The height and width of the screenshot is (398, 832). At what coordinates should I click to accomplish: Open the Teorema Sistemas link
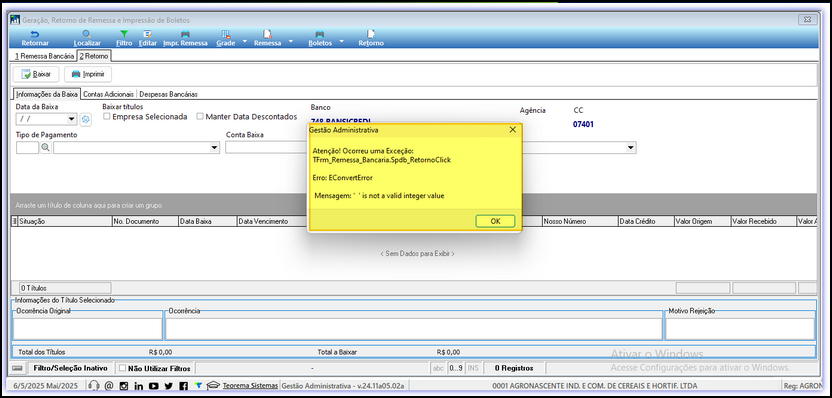pyautogui.click(x=250, y=386)
